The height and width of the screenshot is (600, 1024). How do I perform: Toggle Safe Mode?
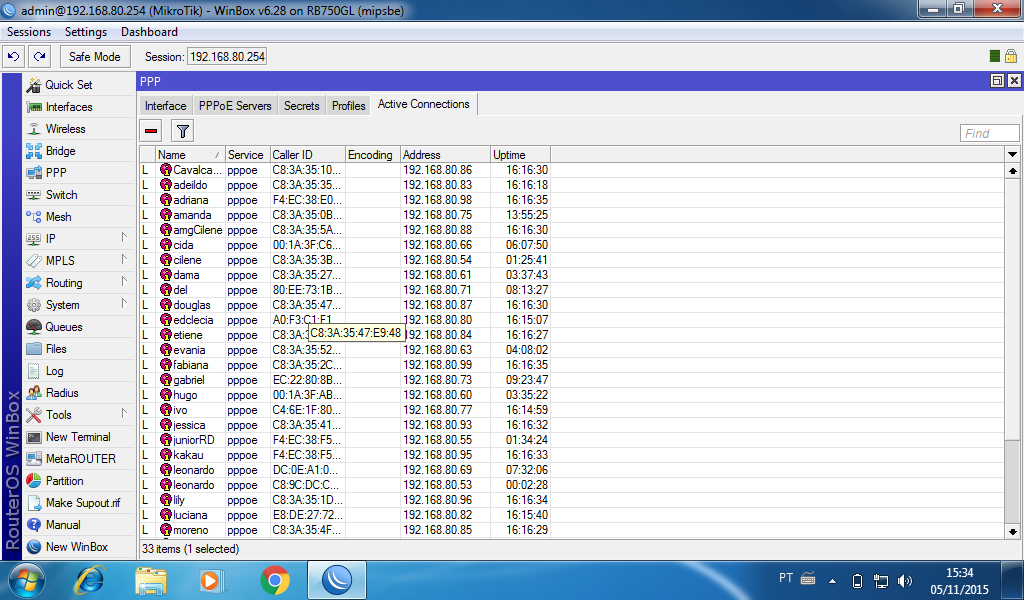[x=95, y=57]
